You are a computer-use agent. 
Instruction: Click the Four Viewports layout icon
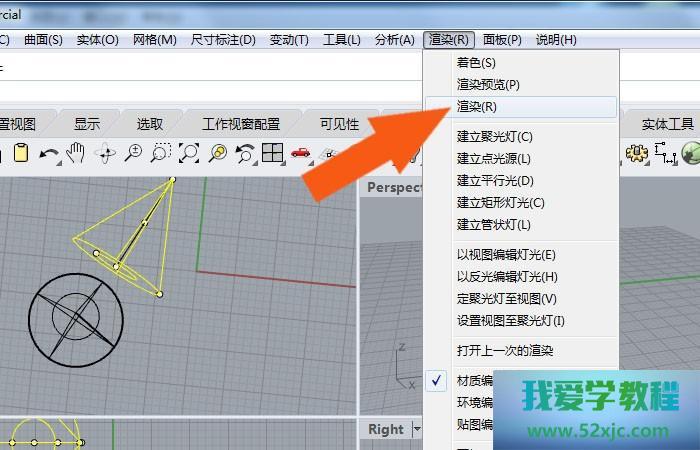273,153
